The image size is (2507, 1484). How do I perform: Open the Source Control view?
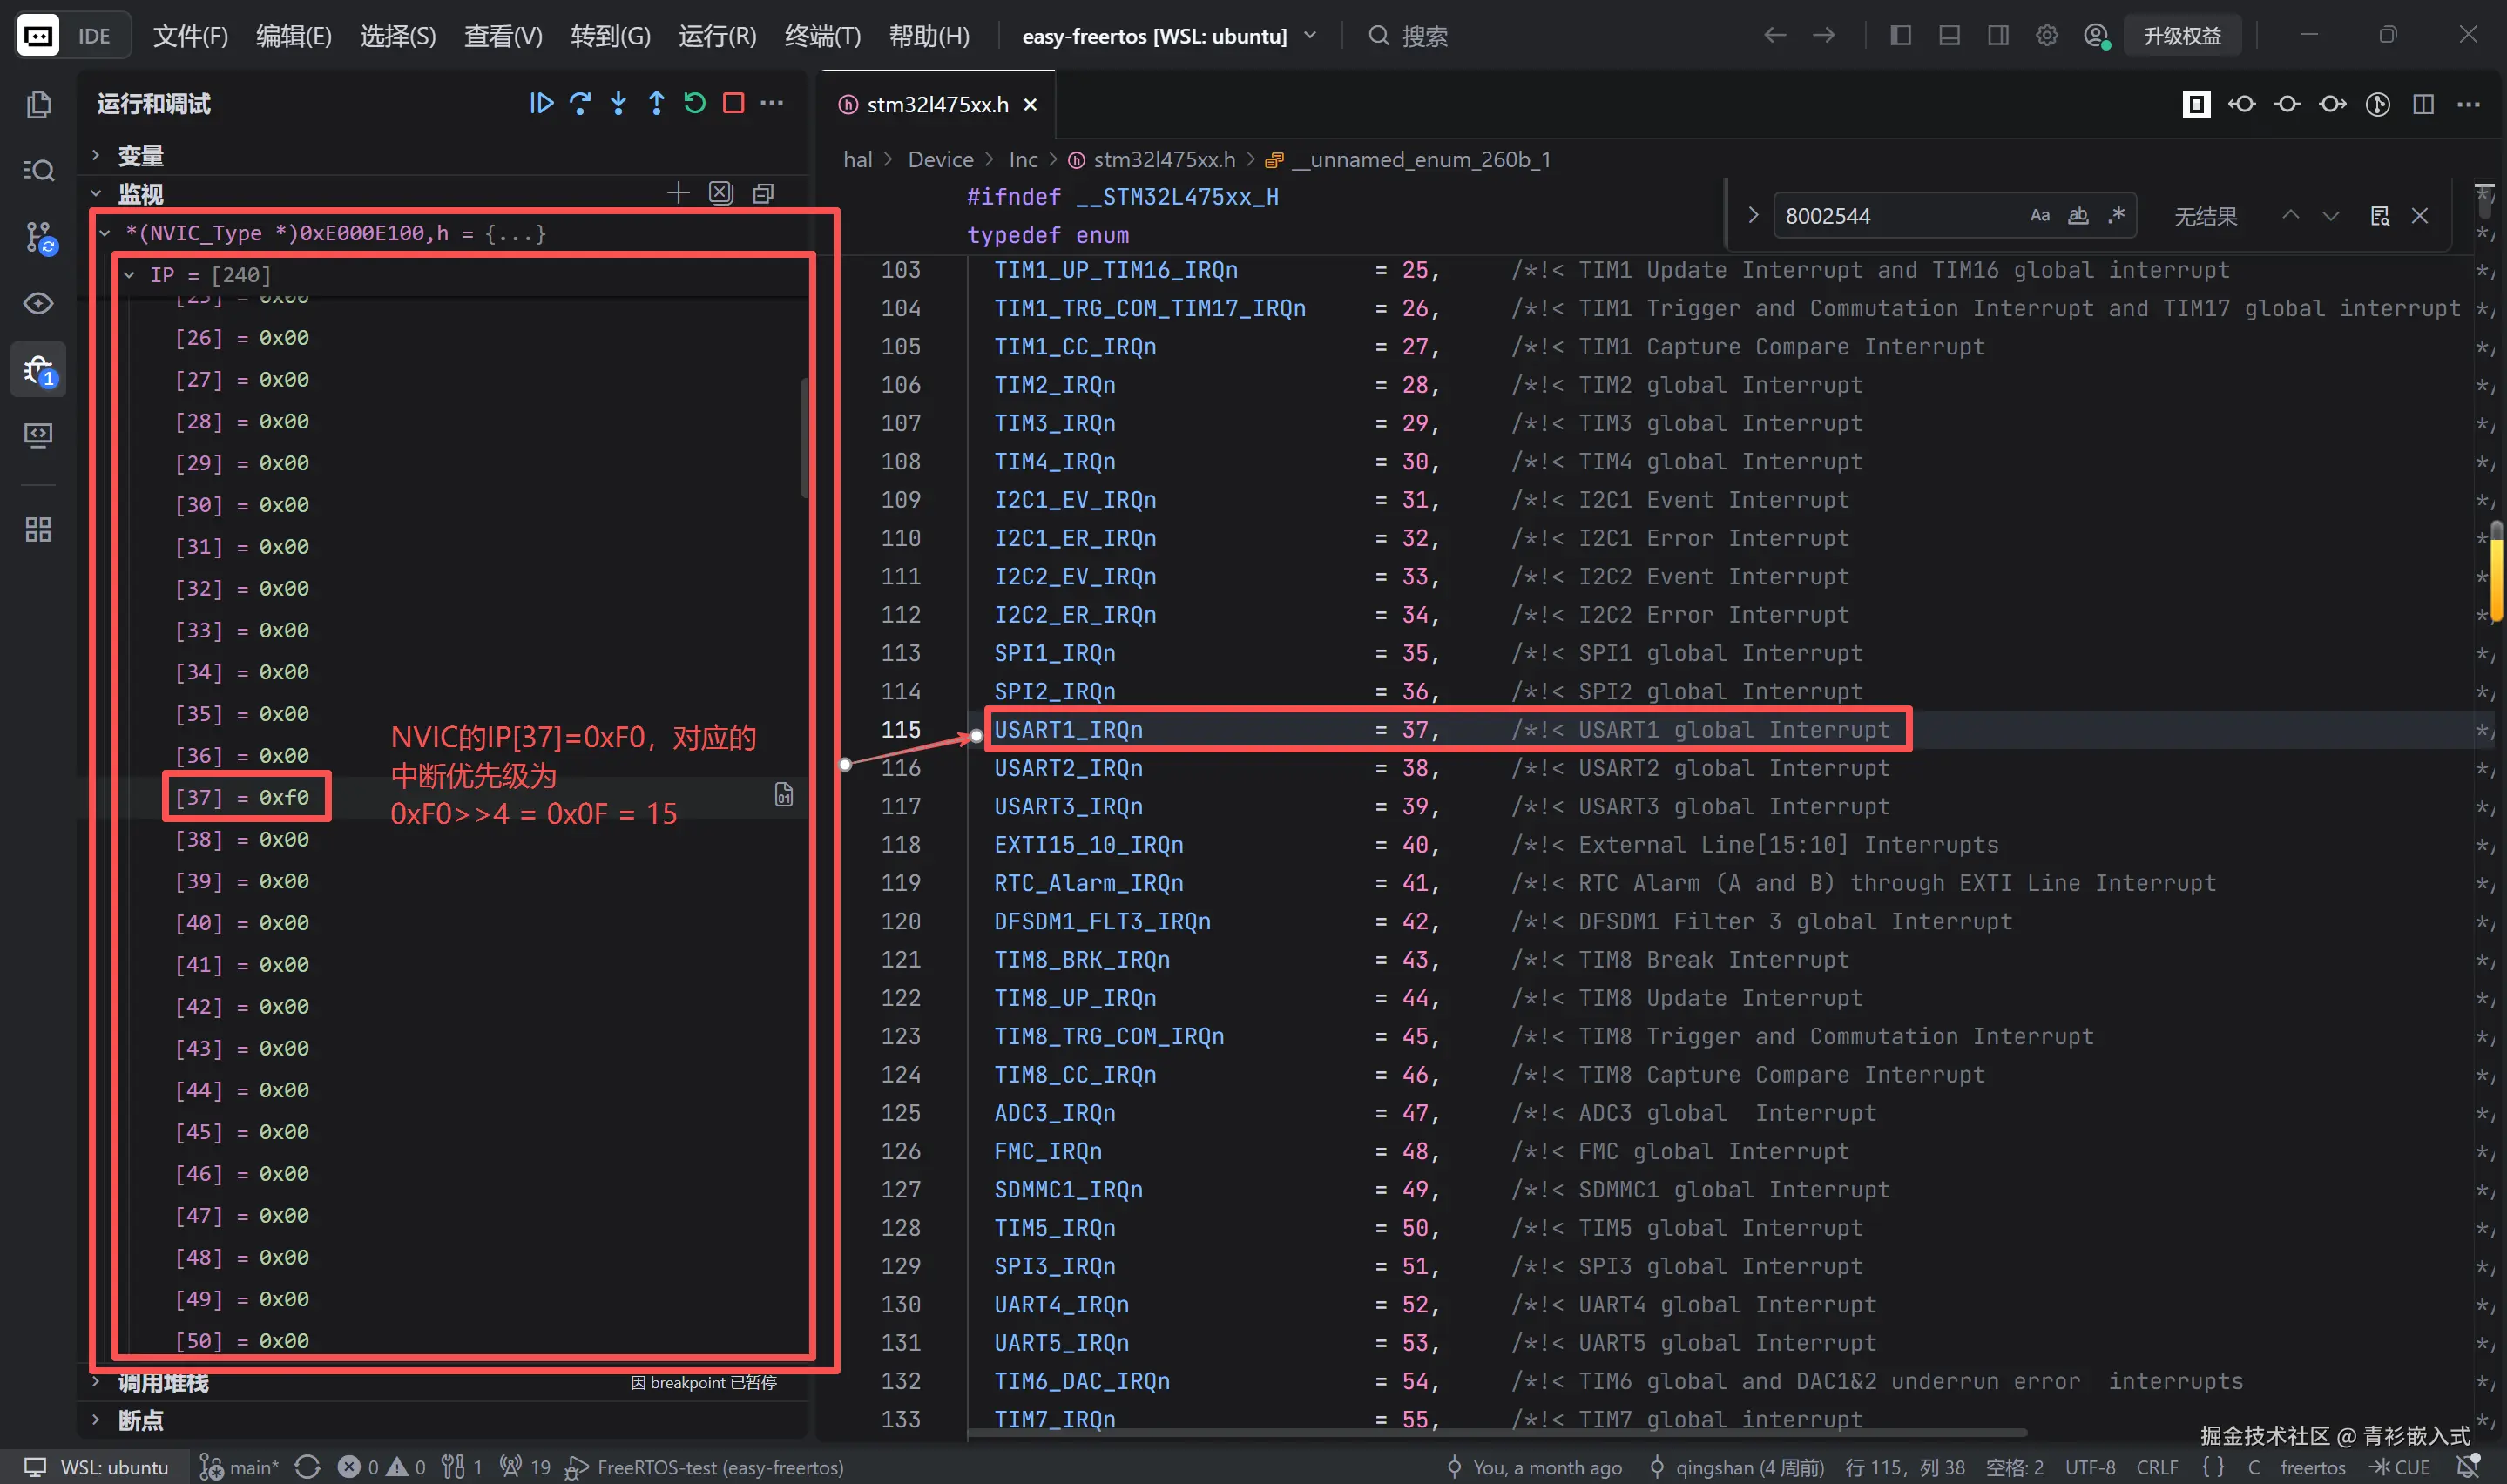coord(38,237)
